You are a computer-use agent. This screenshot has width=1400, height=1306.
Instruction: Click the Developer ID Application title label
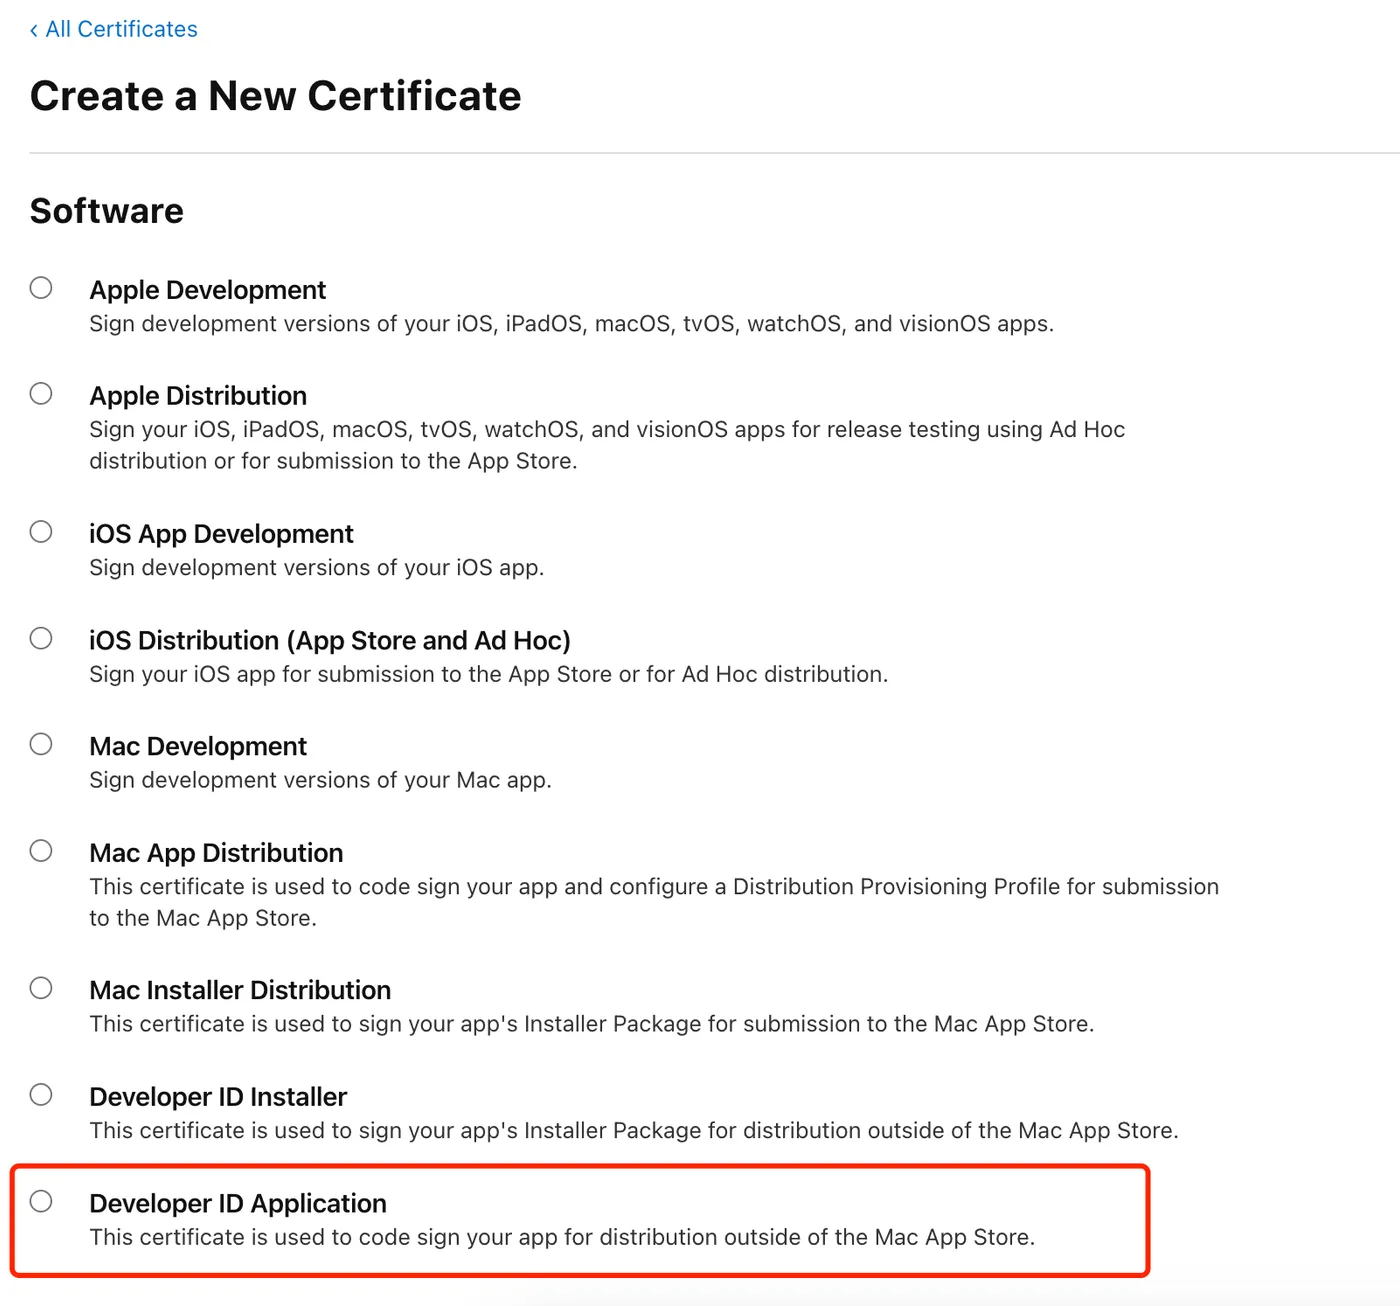tap(238, 1203)
